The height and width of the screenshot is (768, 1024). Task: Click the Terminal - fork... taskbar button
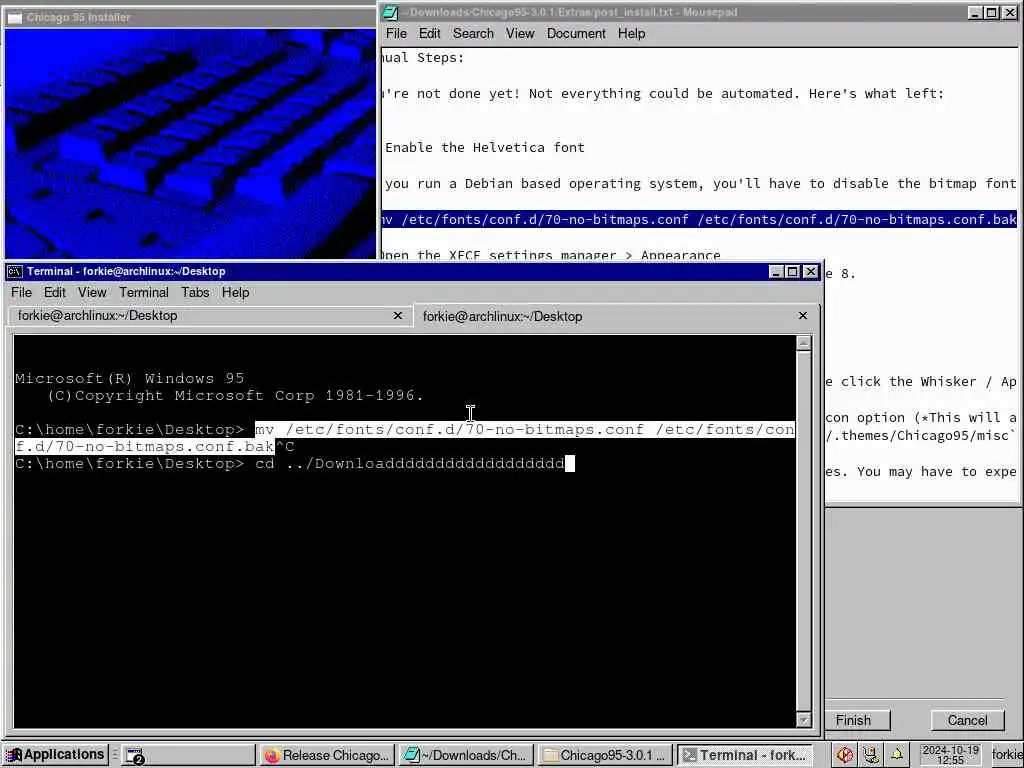pos(744,756)
